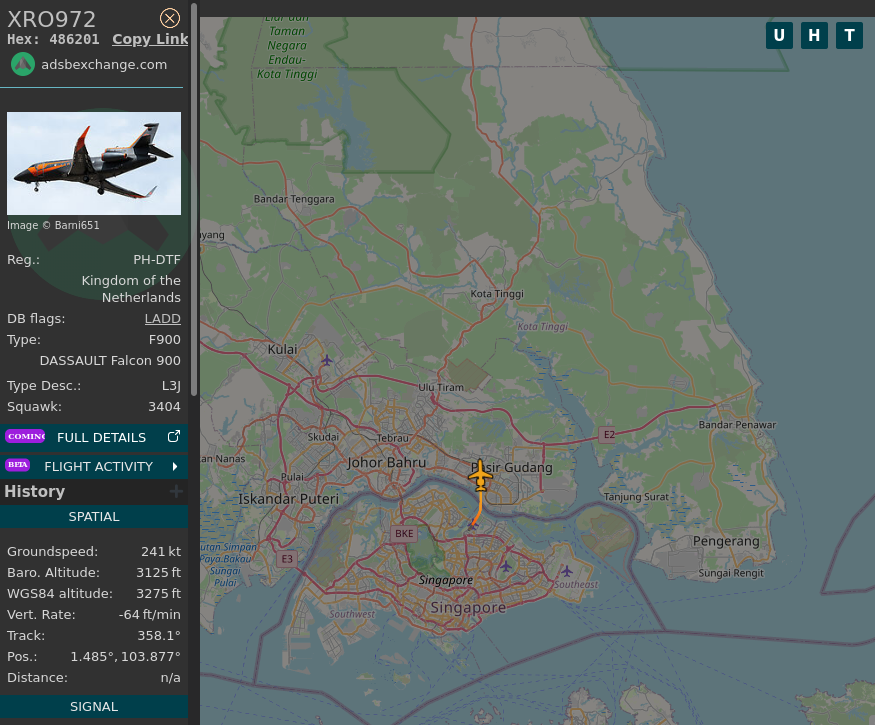Open the adsbexchange.com logo icon

pos(23,64)
